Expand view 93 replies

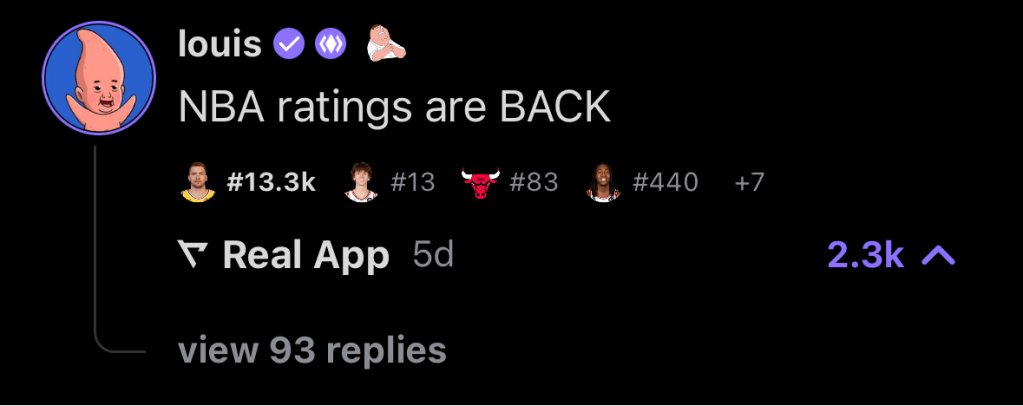pos(312,350)
